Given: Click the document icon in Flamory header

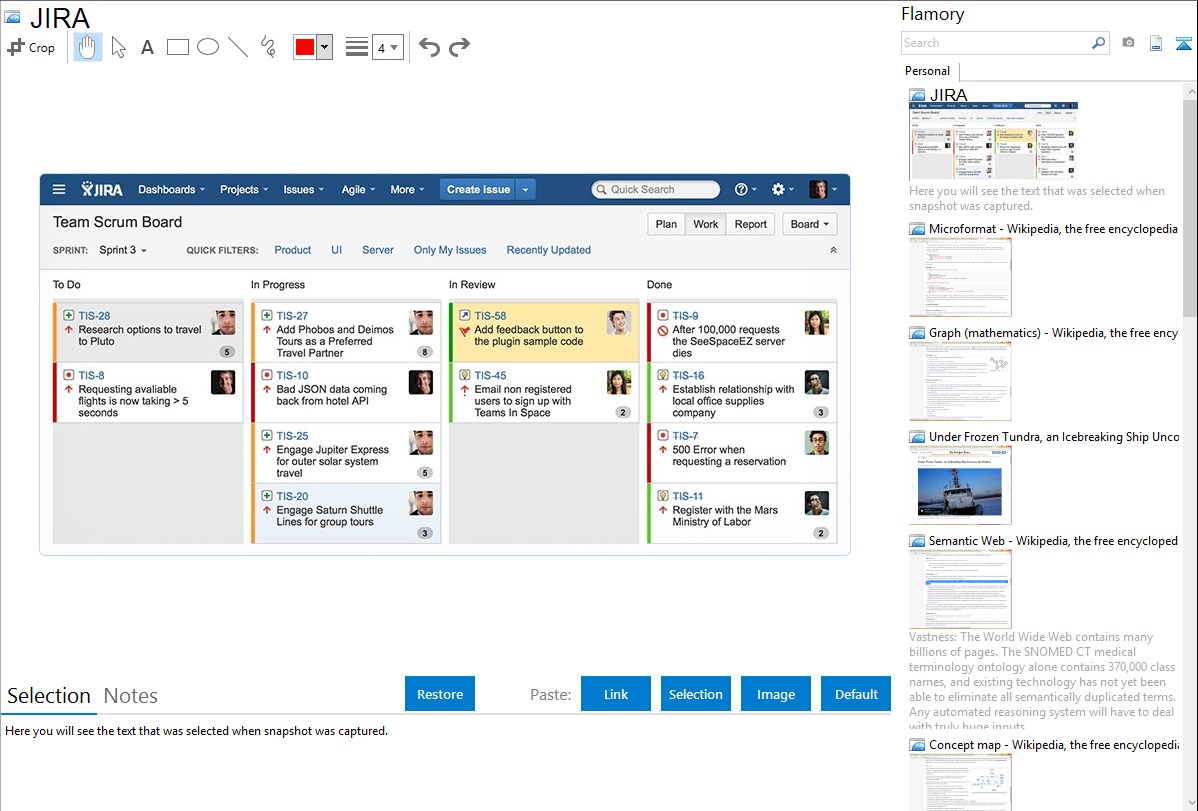Looking at the screenshot, I should click(x=1156, y=44).
